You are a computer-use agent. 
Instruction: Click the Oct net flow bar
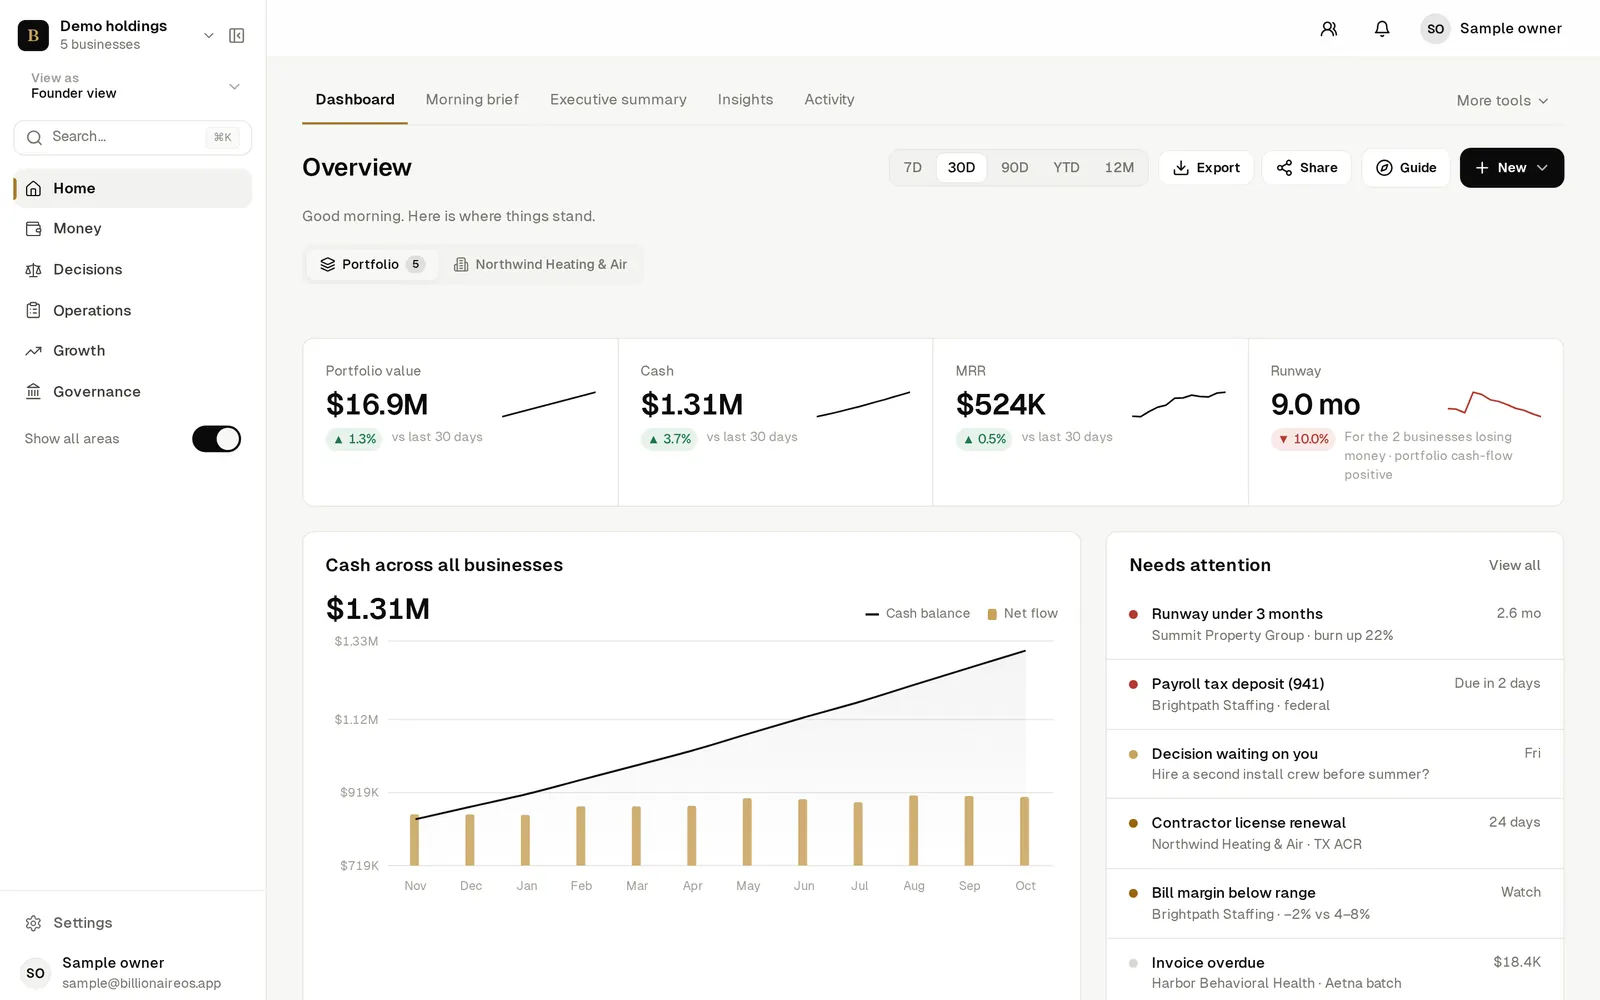tap(1024, 831)
